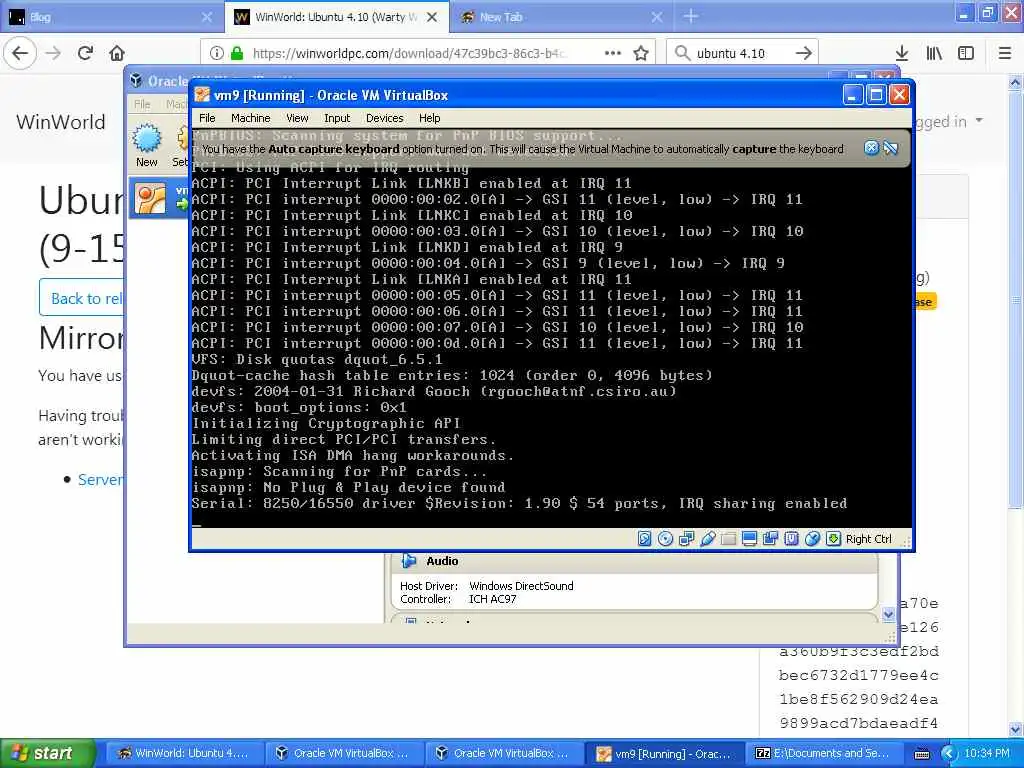Click the browser scrollbar down arrow
The image size is (1024, 768).
click(x=1016, y=729)
